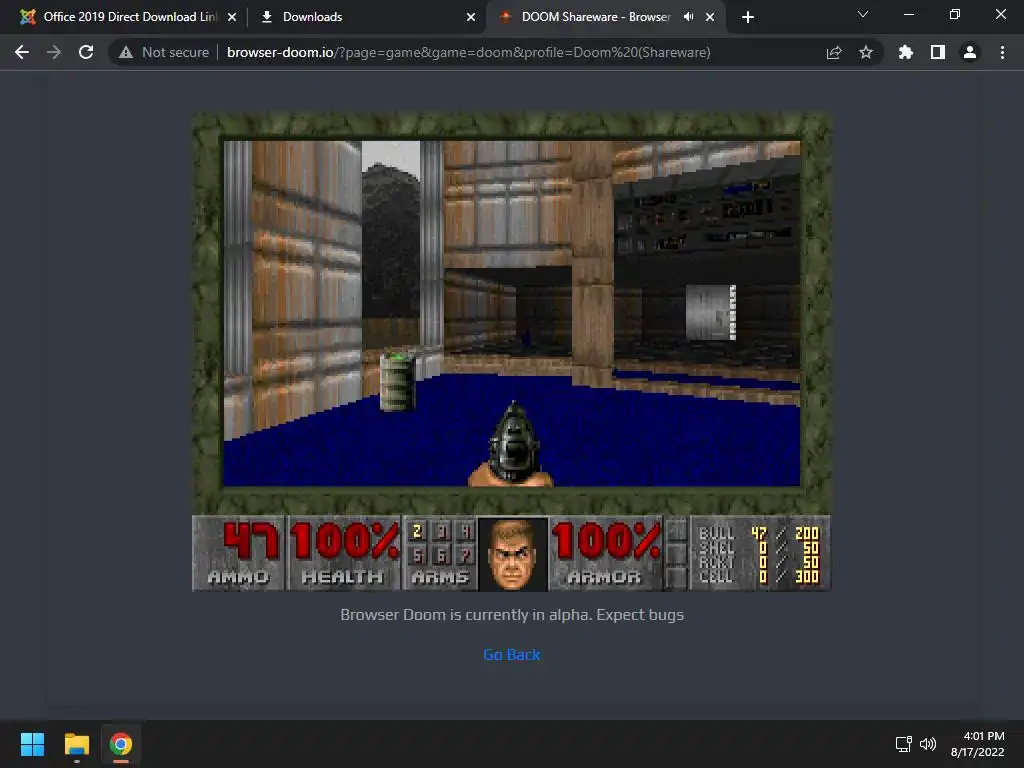This screenshot has height=768, width=1024.
Task: Minimize the Chrome window
Action: 908,14
